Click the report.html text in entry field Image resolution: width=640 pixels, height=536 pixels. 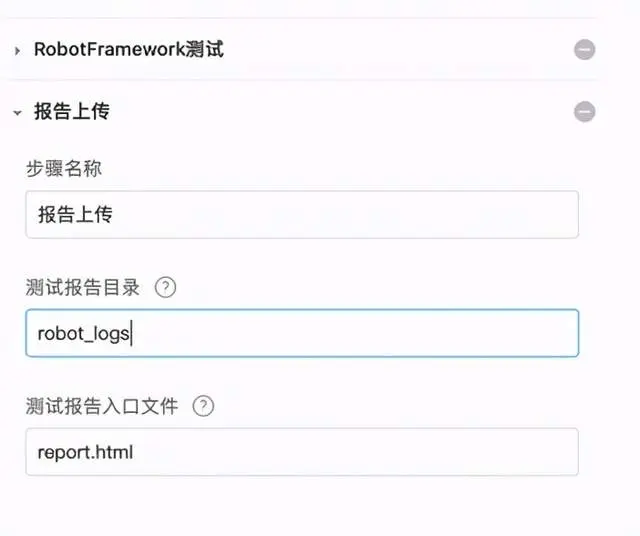coord(85,452)
